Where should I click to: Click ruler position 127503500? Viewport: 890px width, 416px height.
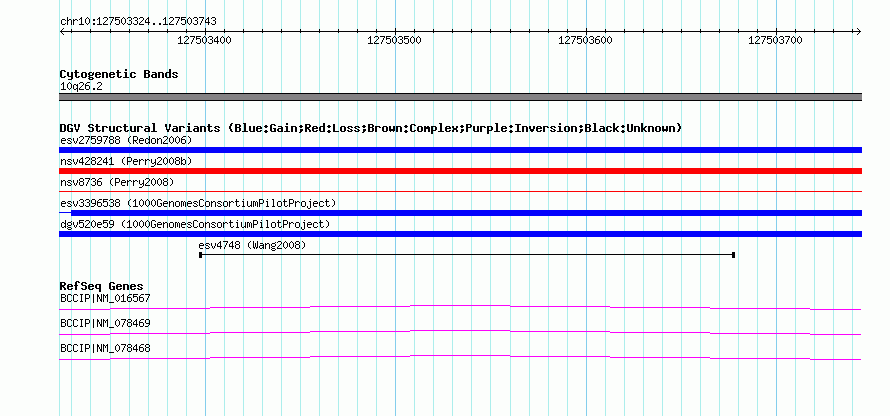(394, 40)
